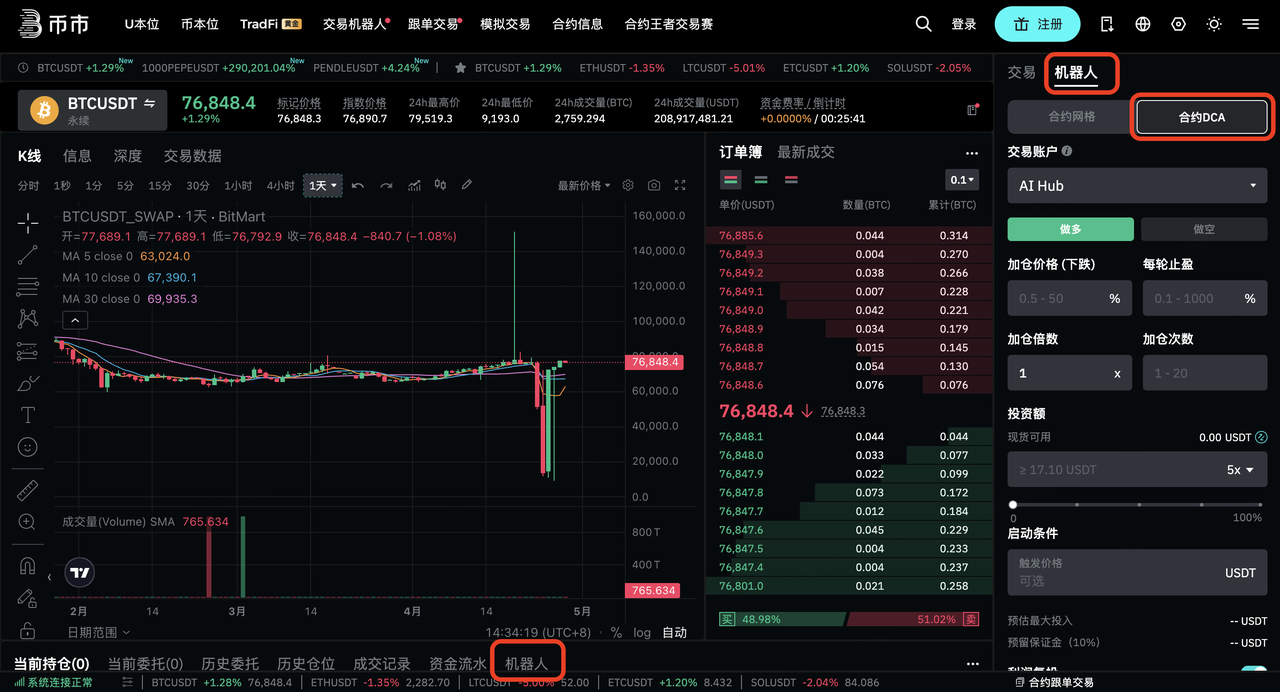Image resolution: width=1280 pixels, height=692 pixels.
Task: Select the 15分 interval button
Action: click(160, 186)
